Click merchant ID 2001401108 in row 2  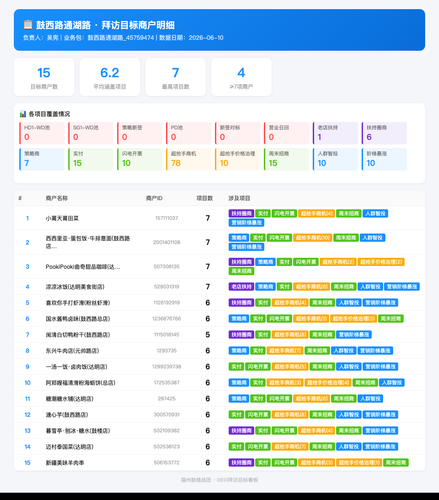pyautogui.click(x=167, y=242)
